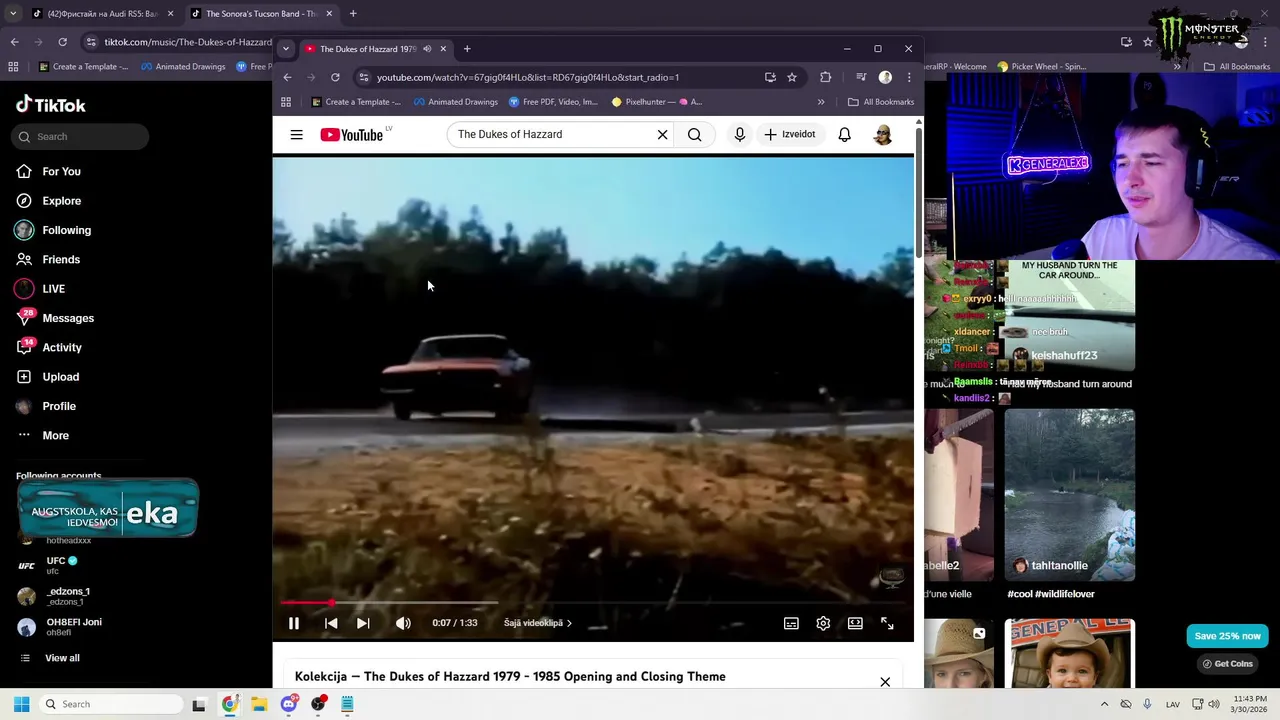Open TikTok For You page
1280x720 pixels.
61,172
